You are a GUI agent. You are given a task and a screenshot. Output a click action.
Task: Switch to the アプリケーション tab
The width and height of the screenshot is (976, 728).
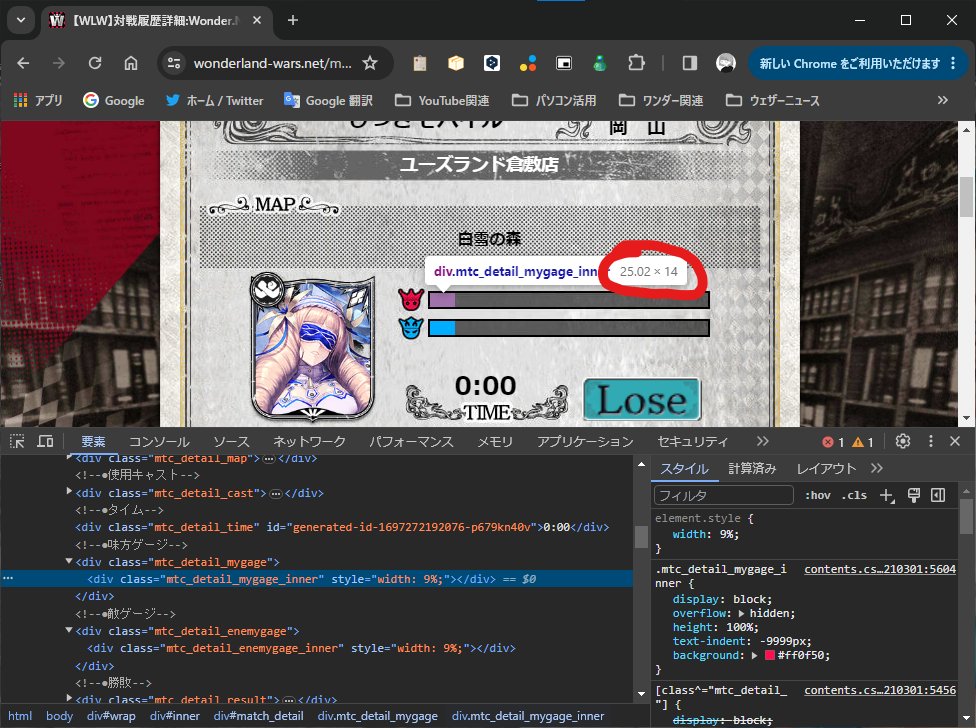click(585, 442)
